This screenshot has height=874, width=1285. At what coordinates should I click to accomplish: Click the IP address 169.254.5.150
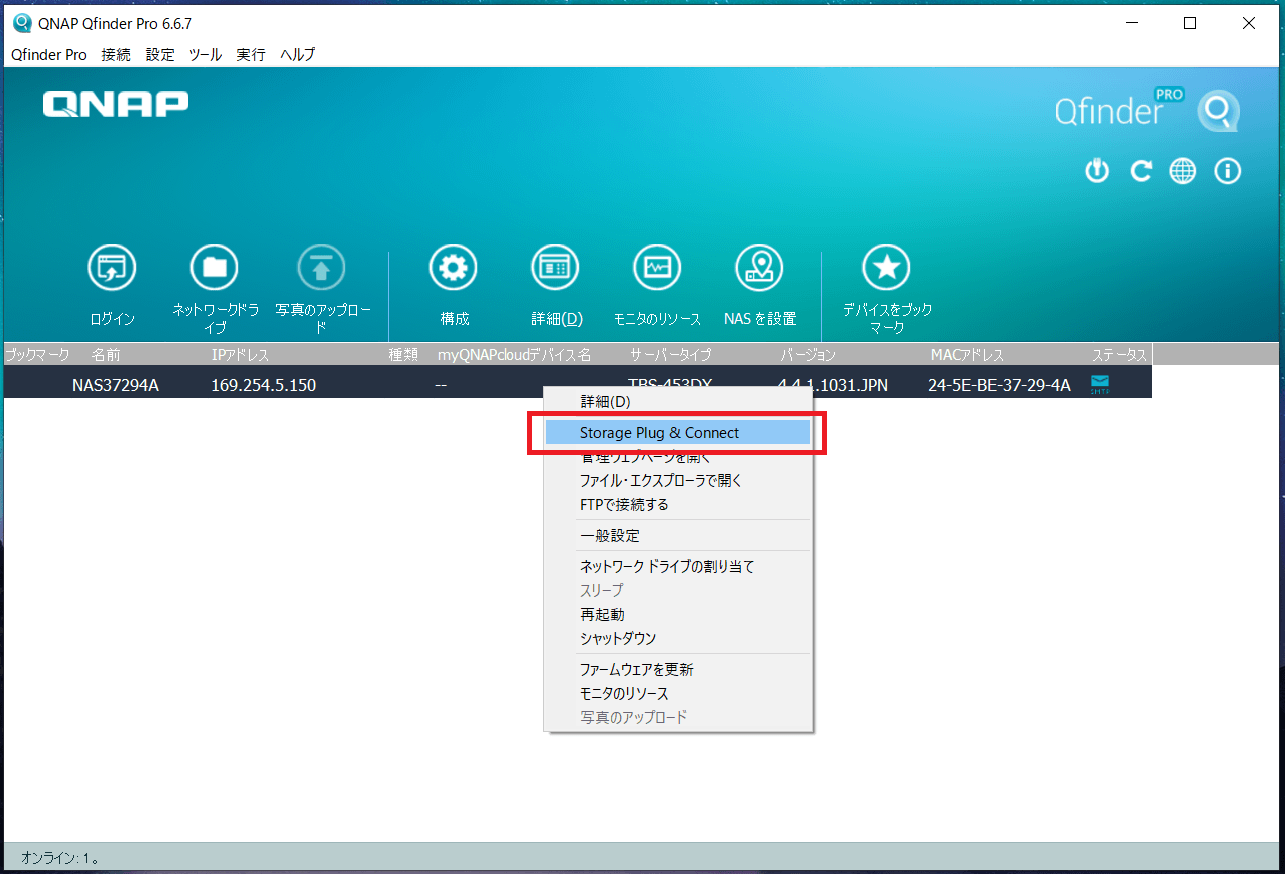pyautogui.click(x=263, y=385)
